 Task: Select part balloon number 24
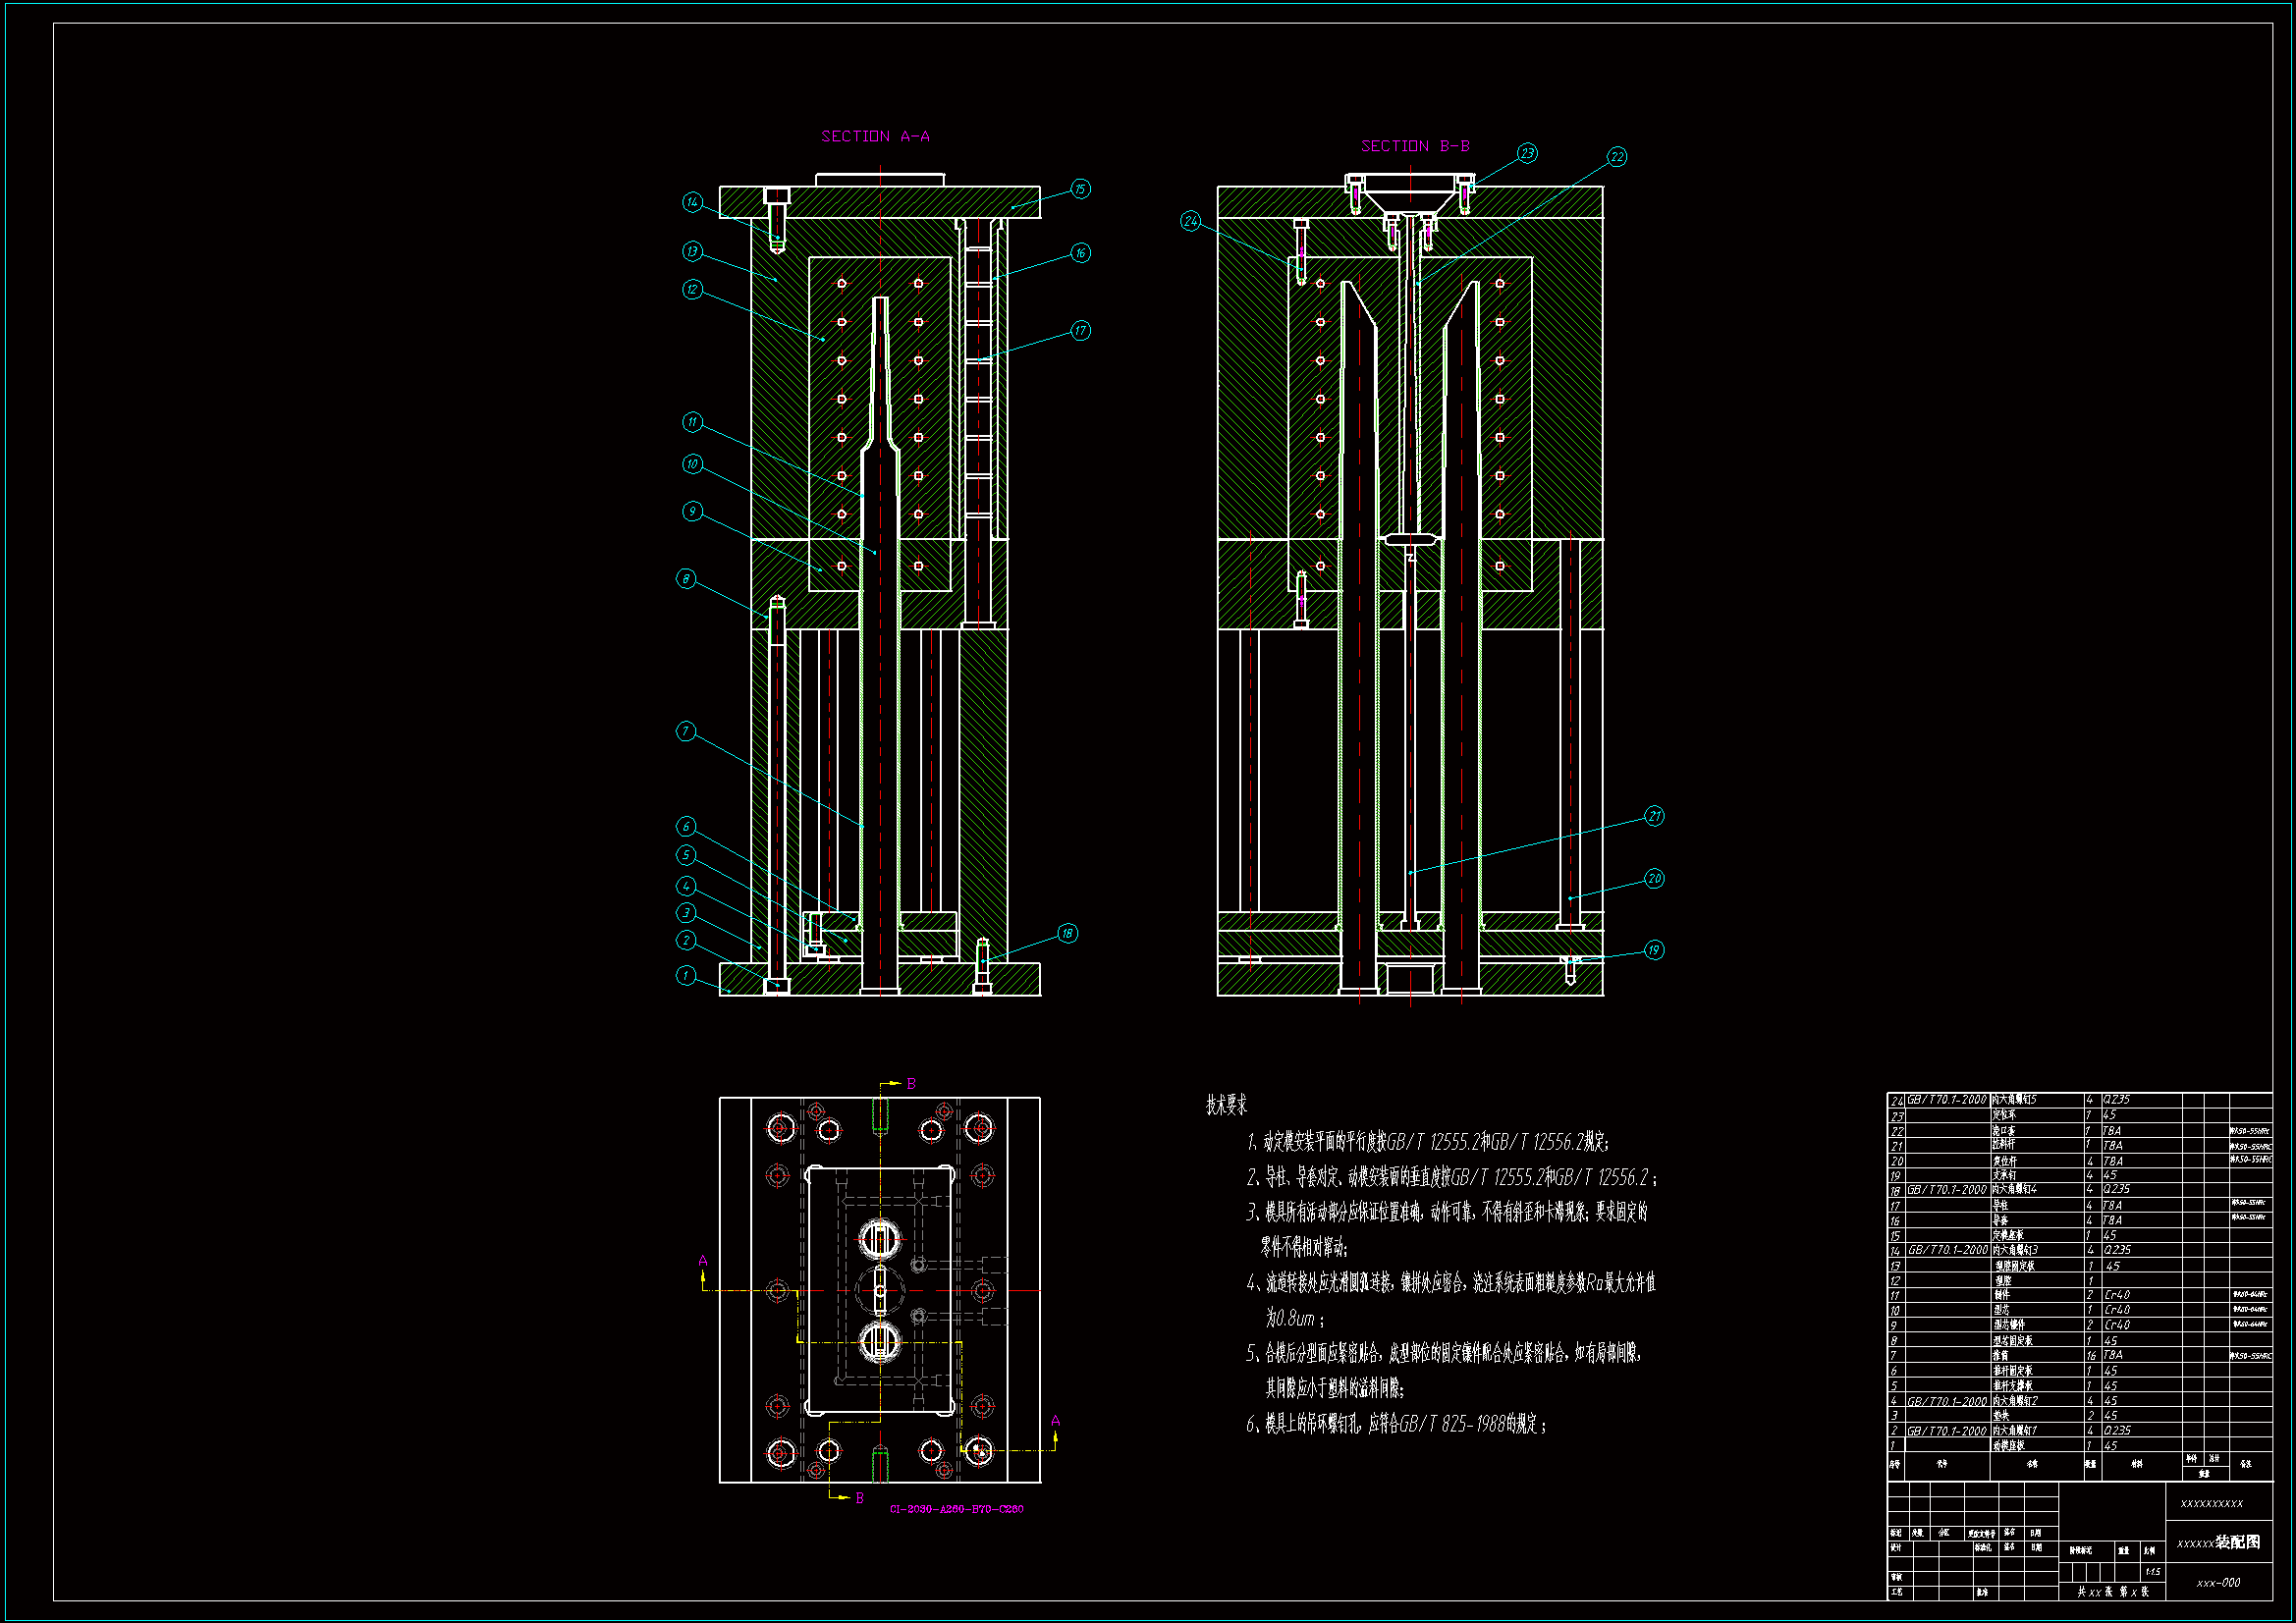1190,221
